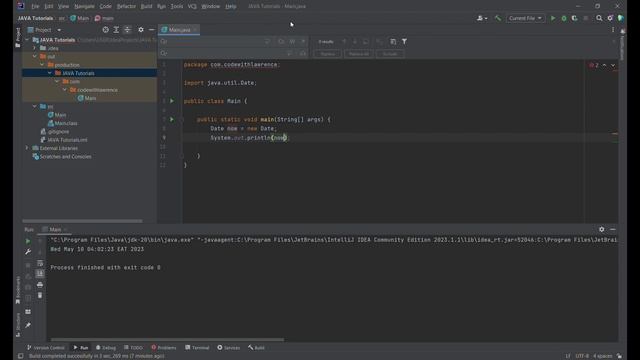Open the TODO tool window
Viewport: 640px width, 360px height.
click(133, 348)
